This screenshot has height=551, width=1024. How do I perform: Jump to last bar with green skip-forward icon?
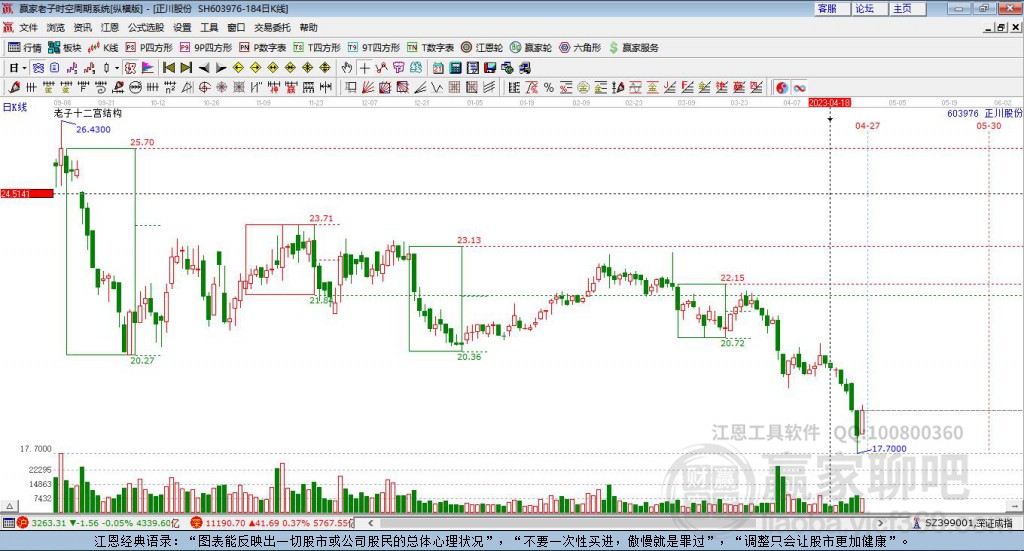click(x=186, y=68)
